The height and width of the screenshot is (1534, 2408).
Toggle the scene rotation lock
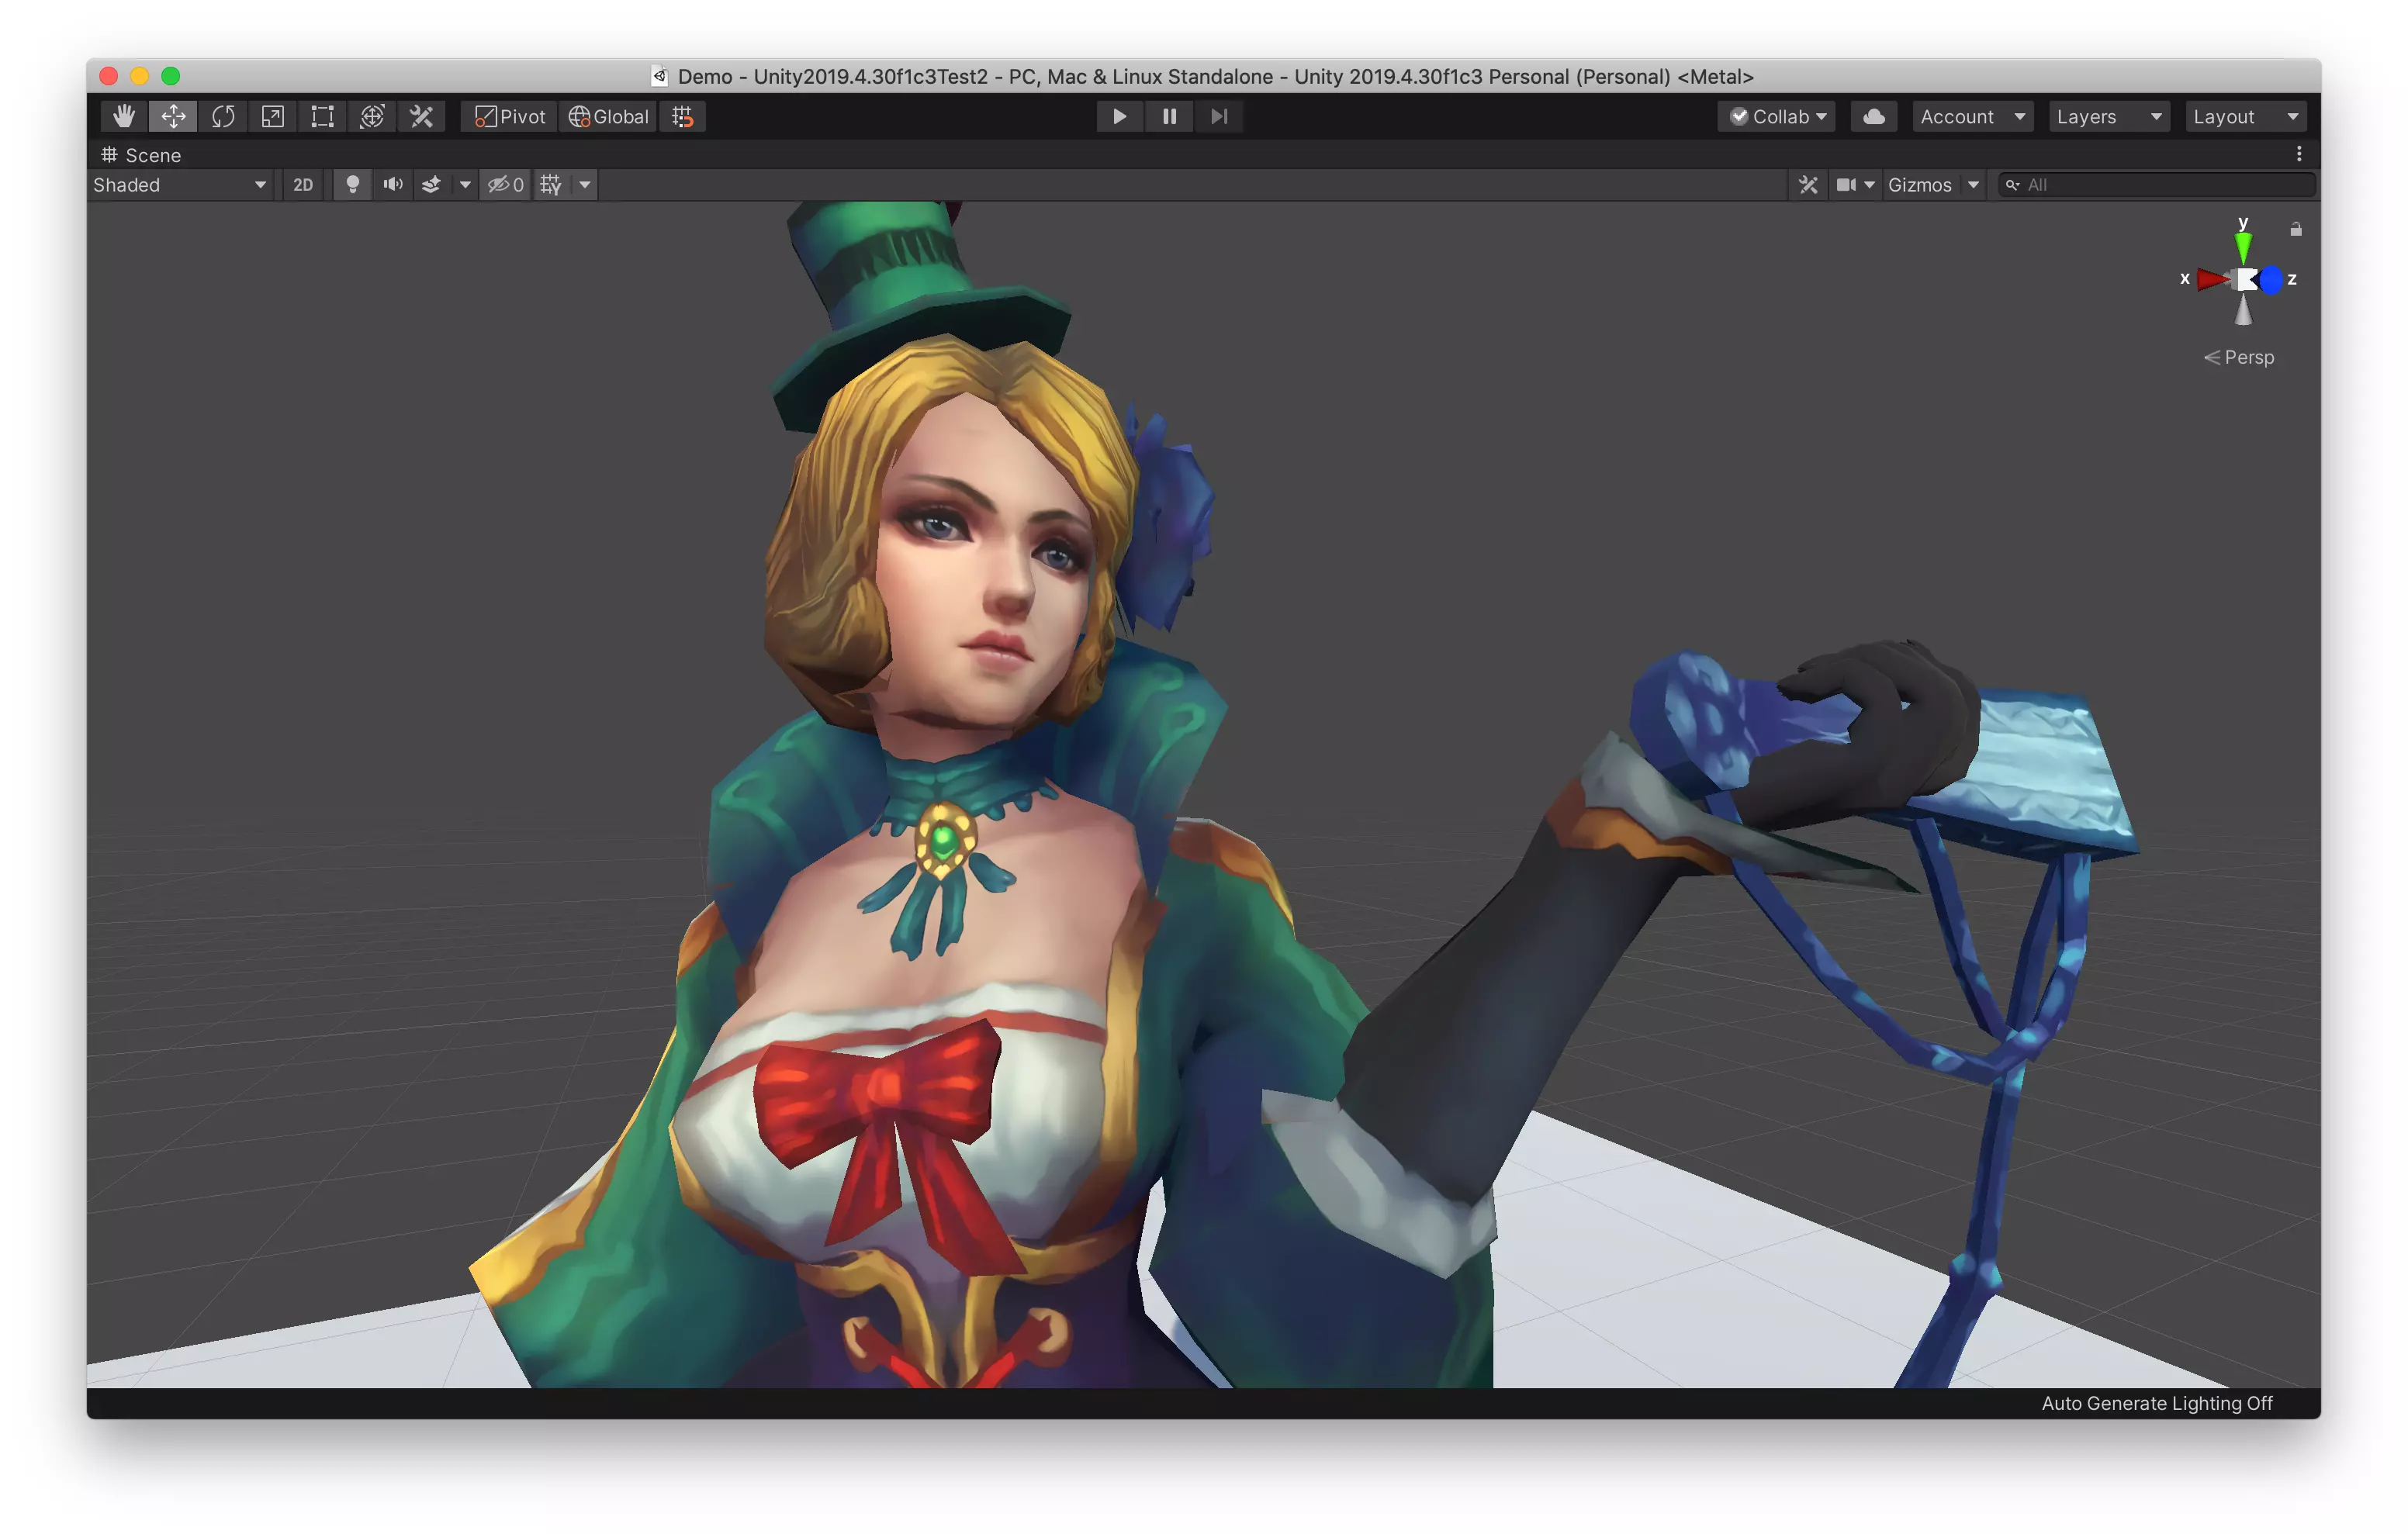click(2296, 230)
